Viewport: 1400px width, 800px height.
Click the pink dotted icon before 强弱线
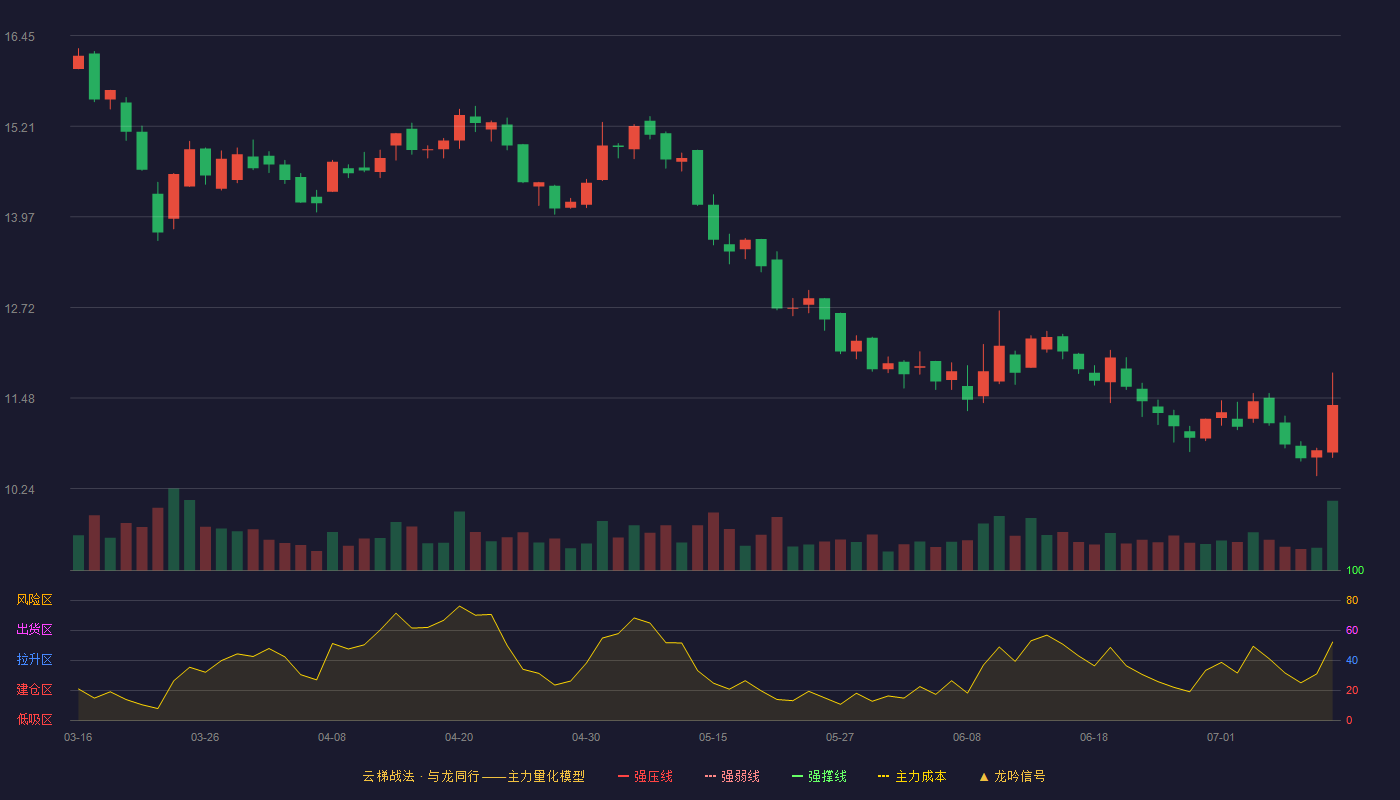[x=711, y=776]
